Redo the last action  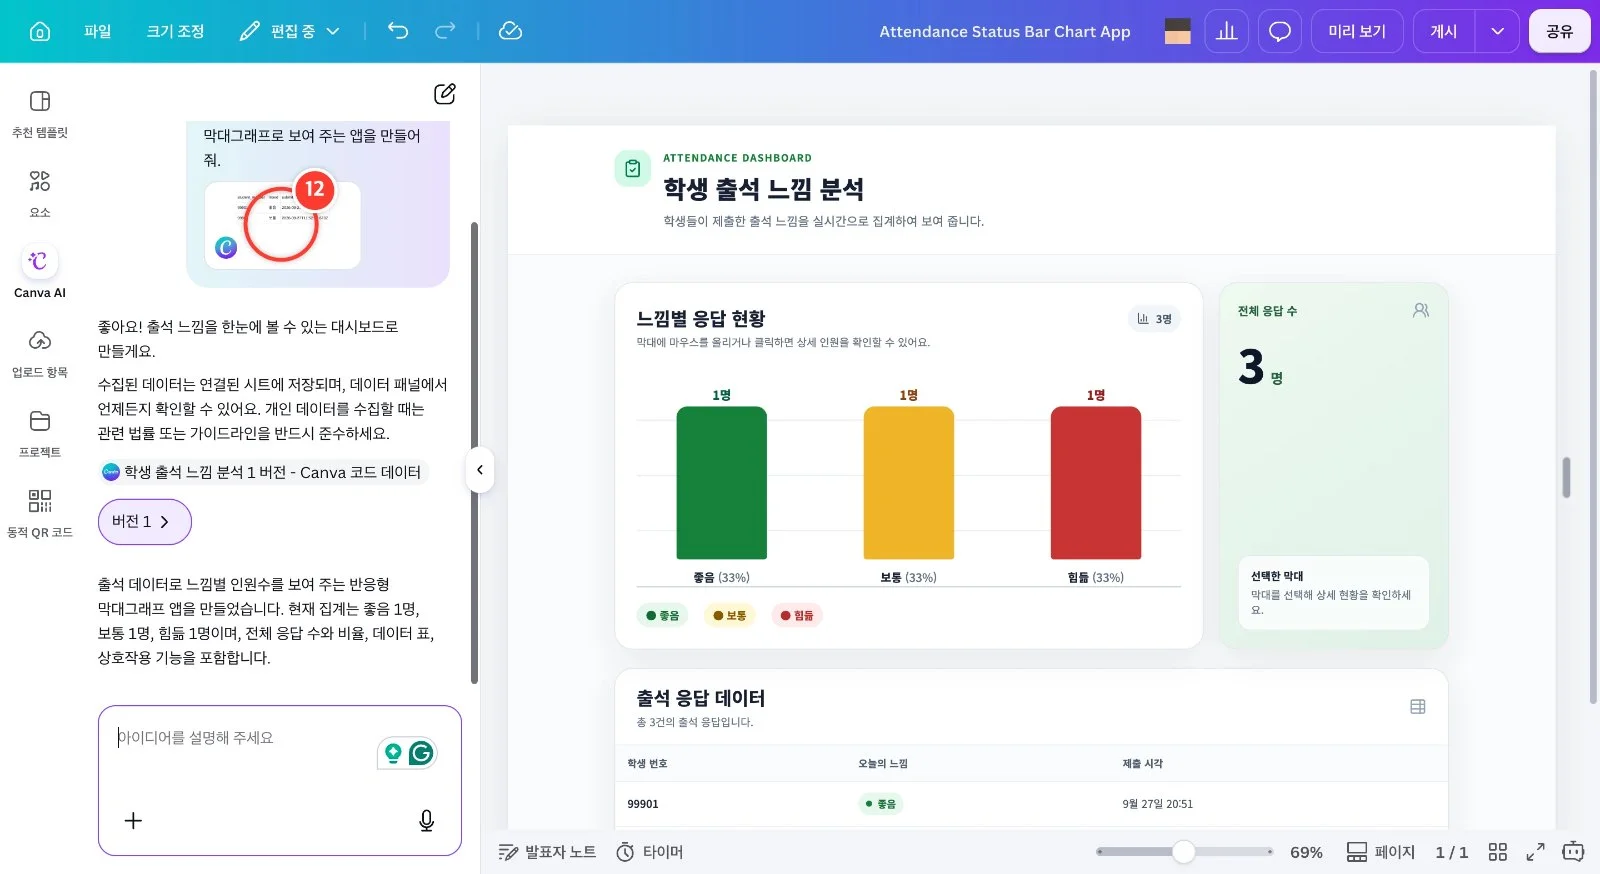445,31
